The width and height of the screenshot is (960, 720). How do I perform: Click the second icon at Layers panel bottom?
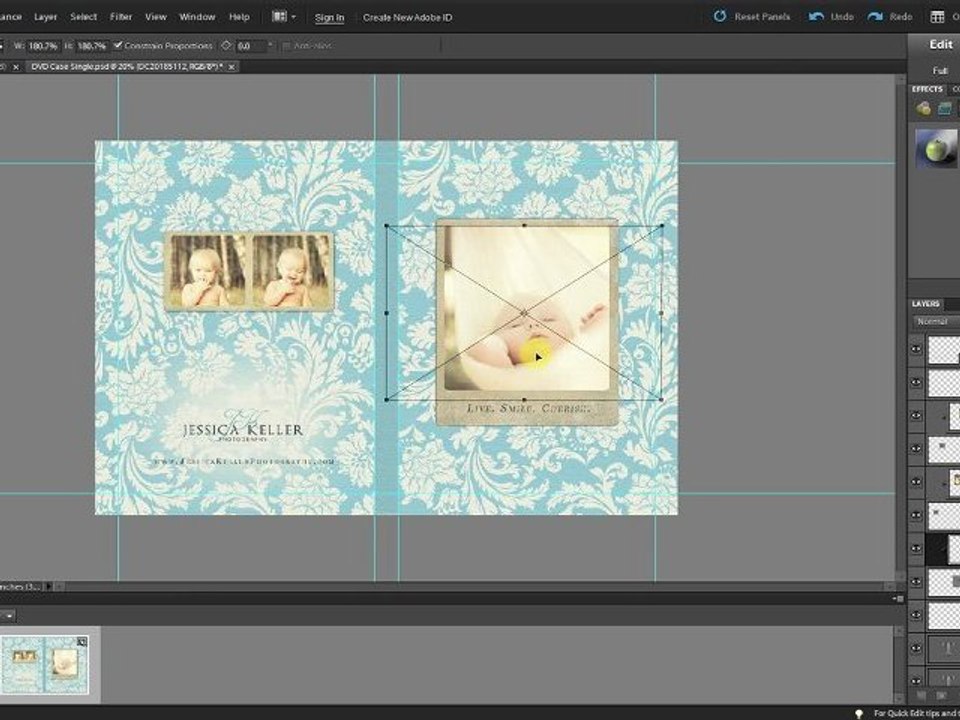pos(941,695)
